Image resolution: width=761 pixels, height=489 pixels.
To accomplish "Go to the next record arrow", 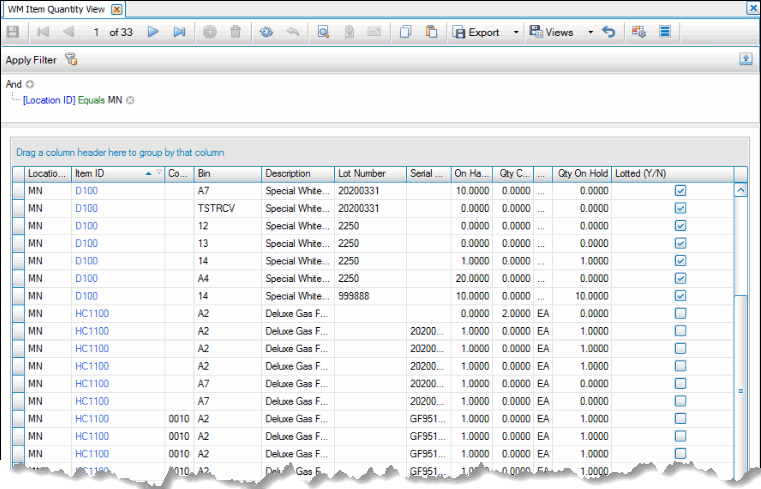I will coord(153,32).
